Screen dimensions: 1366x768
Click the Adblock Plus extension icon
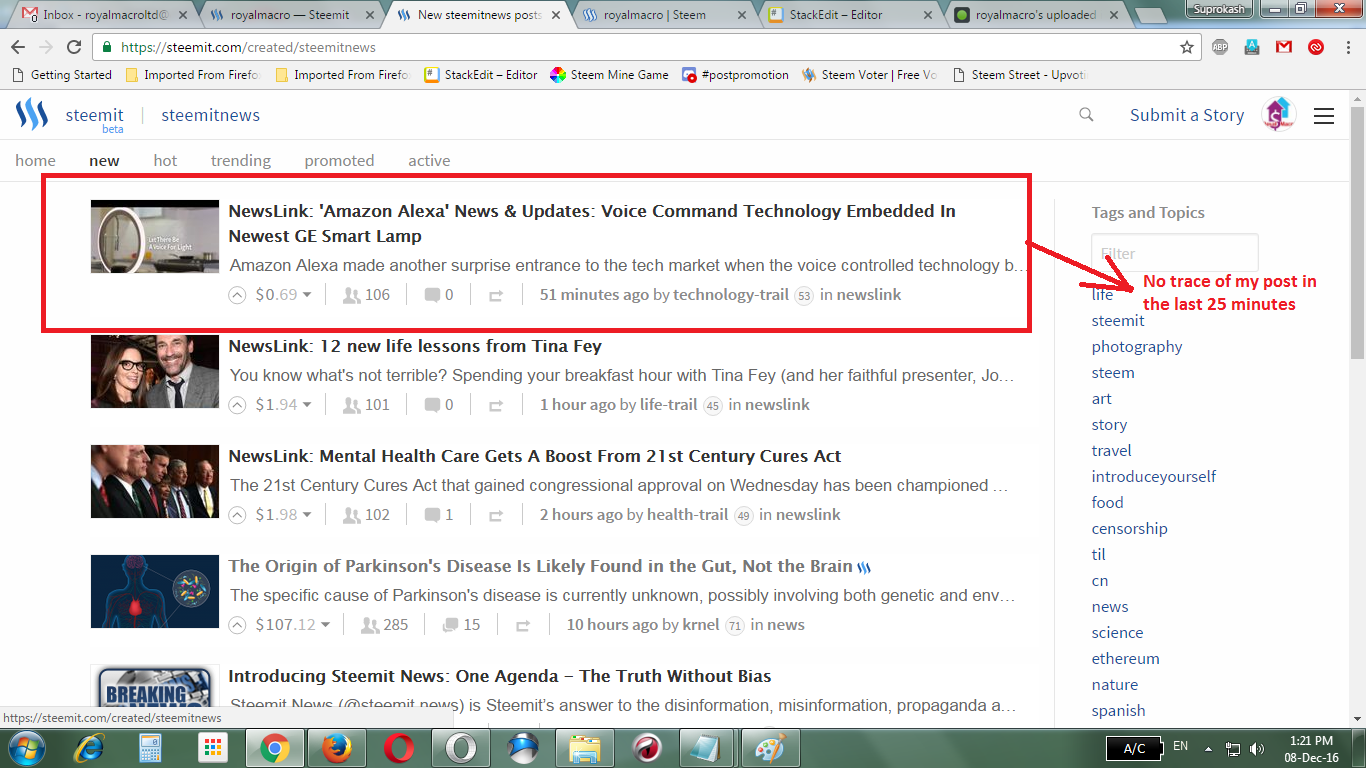click(1220, 47)
